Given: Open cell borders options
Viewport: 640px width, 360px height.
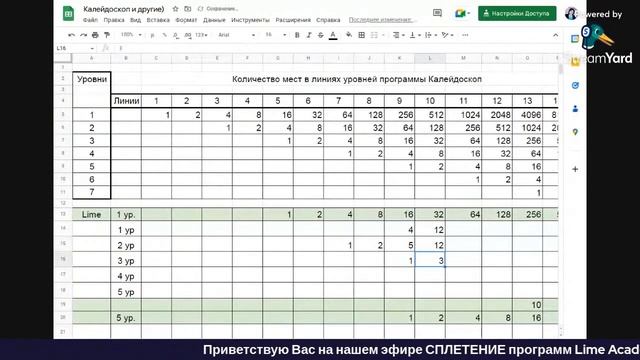Looking at the screenshot, I should point(362,35).
